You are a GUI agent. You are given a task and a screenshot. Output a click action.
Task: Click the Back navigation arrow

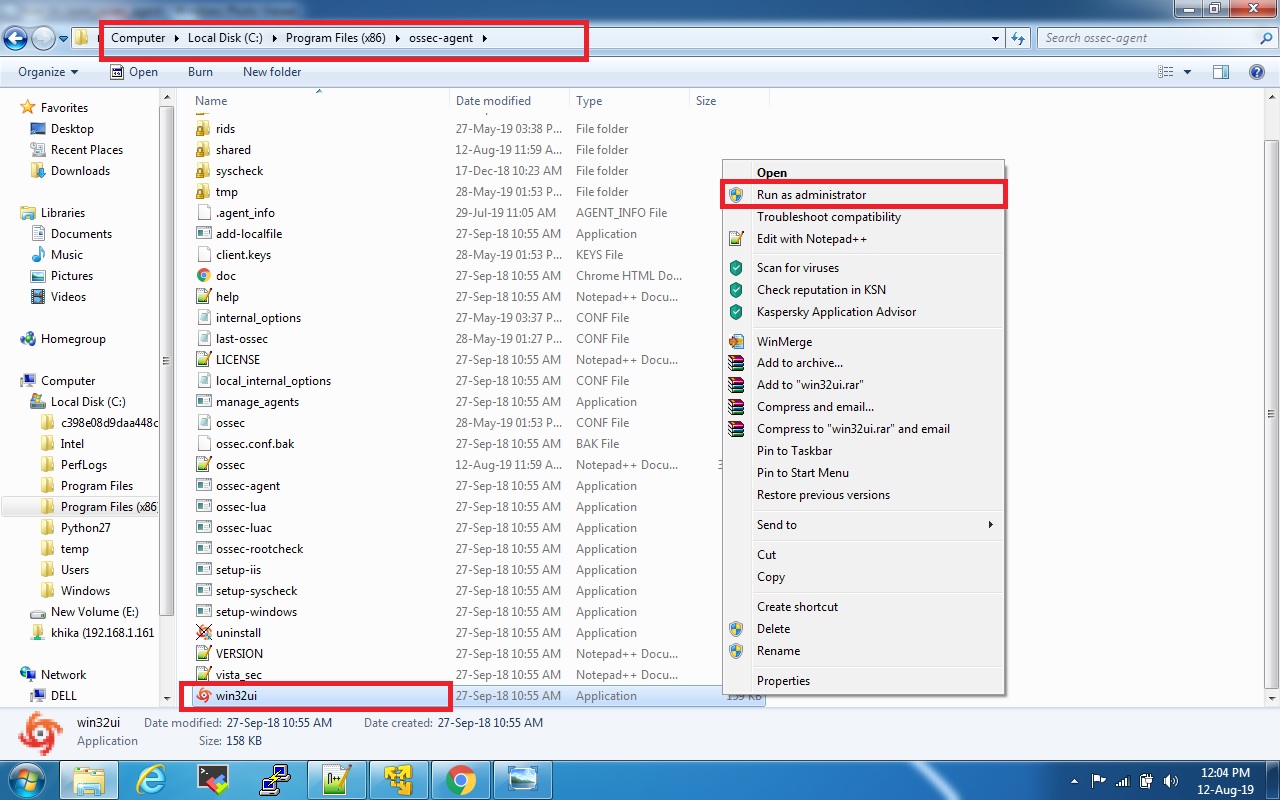[x=15, y=39]
